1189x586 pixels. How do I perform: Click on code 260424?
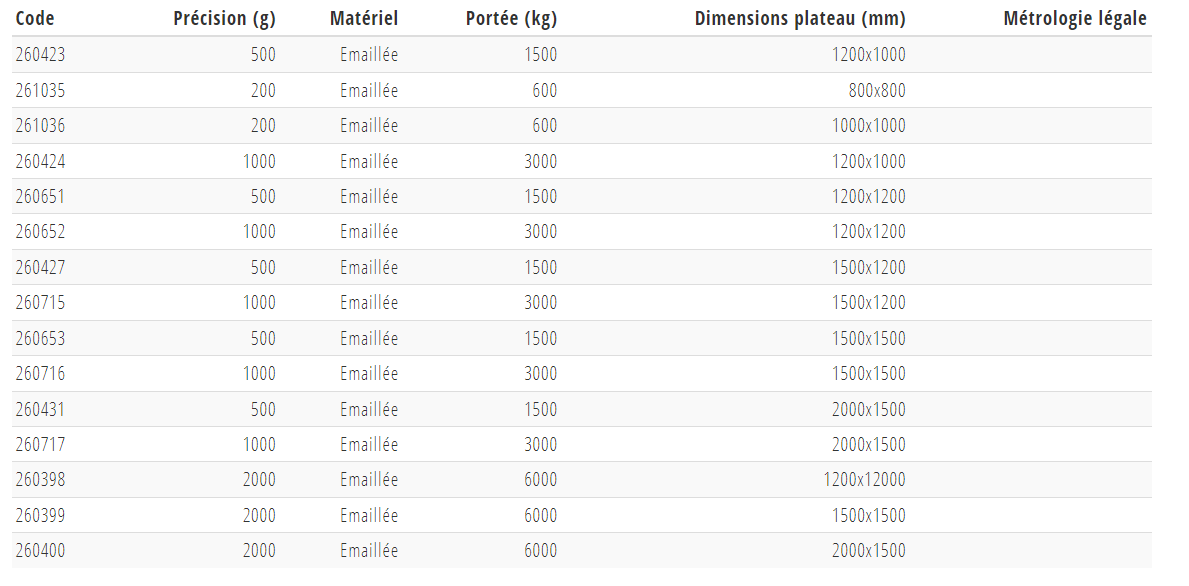40,161
